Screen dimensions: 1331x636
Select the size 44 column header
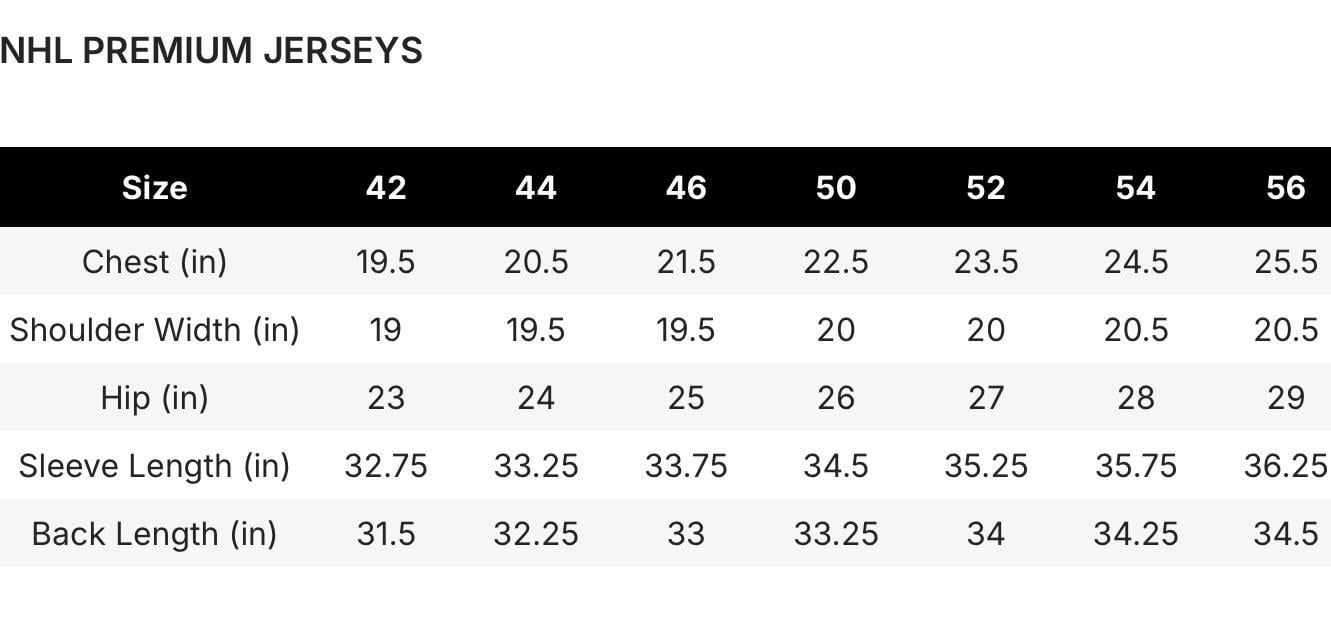(536, 188)
